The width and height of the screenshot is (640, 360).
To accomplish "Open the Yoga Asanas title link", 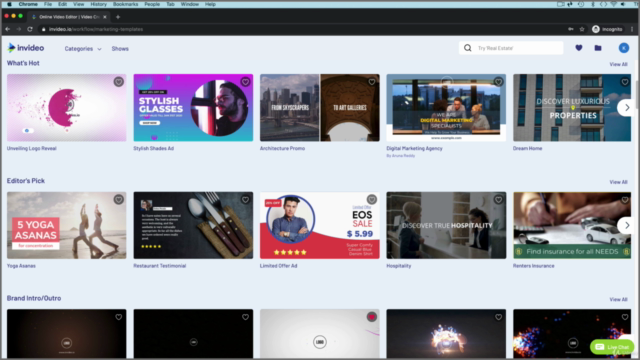I will pyautogui.click(x=21, y=266).
